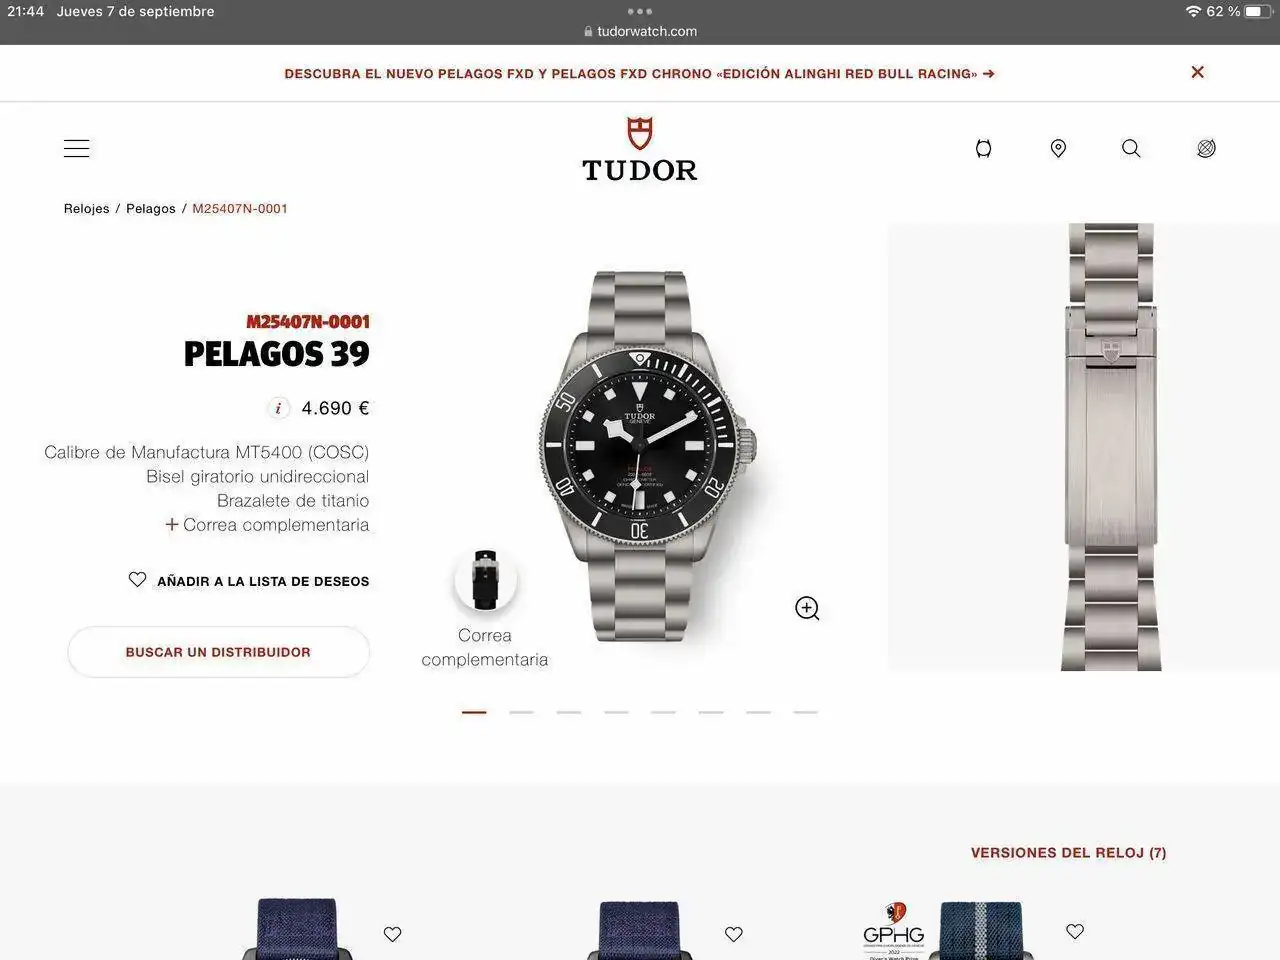1280x960 pixels.
Task: Select the second carousel slide indicator
Action: coord(521,712)
